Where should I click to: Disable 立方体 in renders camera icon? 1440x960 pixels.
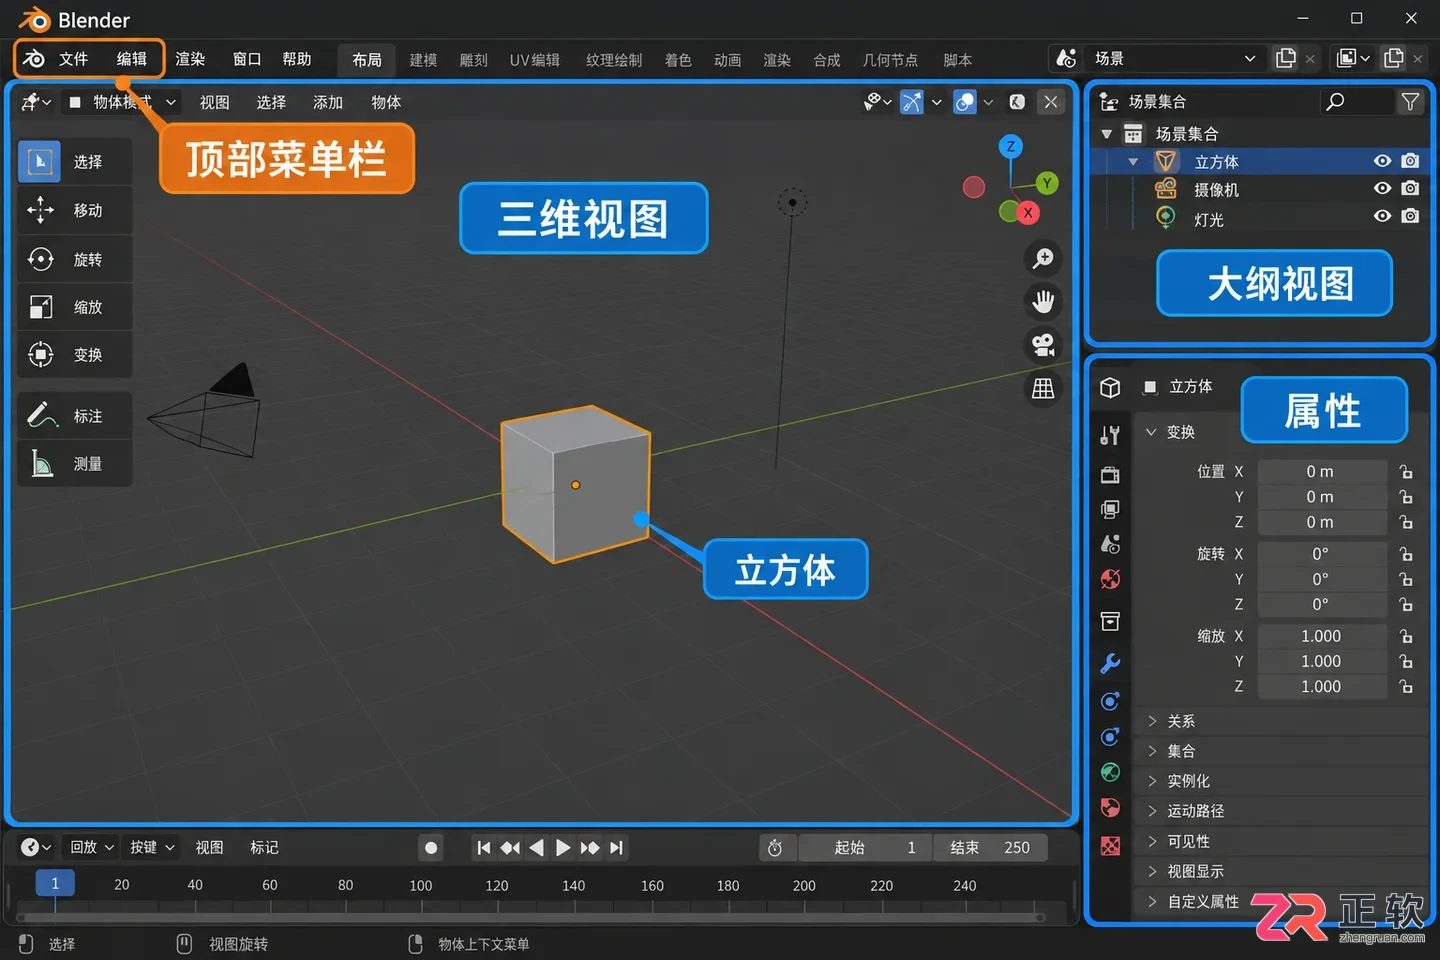pyautogui.click(x=1410, y=161)
